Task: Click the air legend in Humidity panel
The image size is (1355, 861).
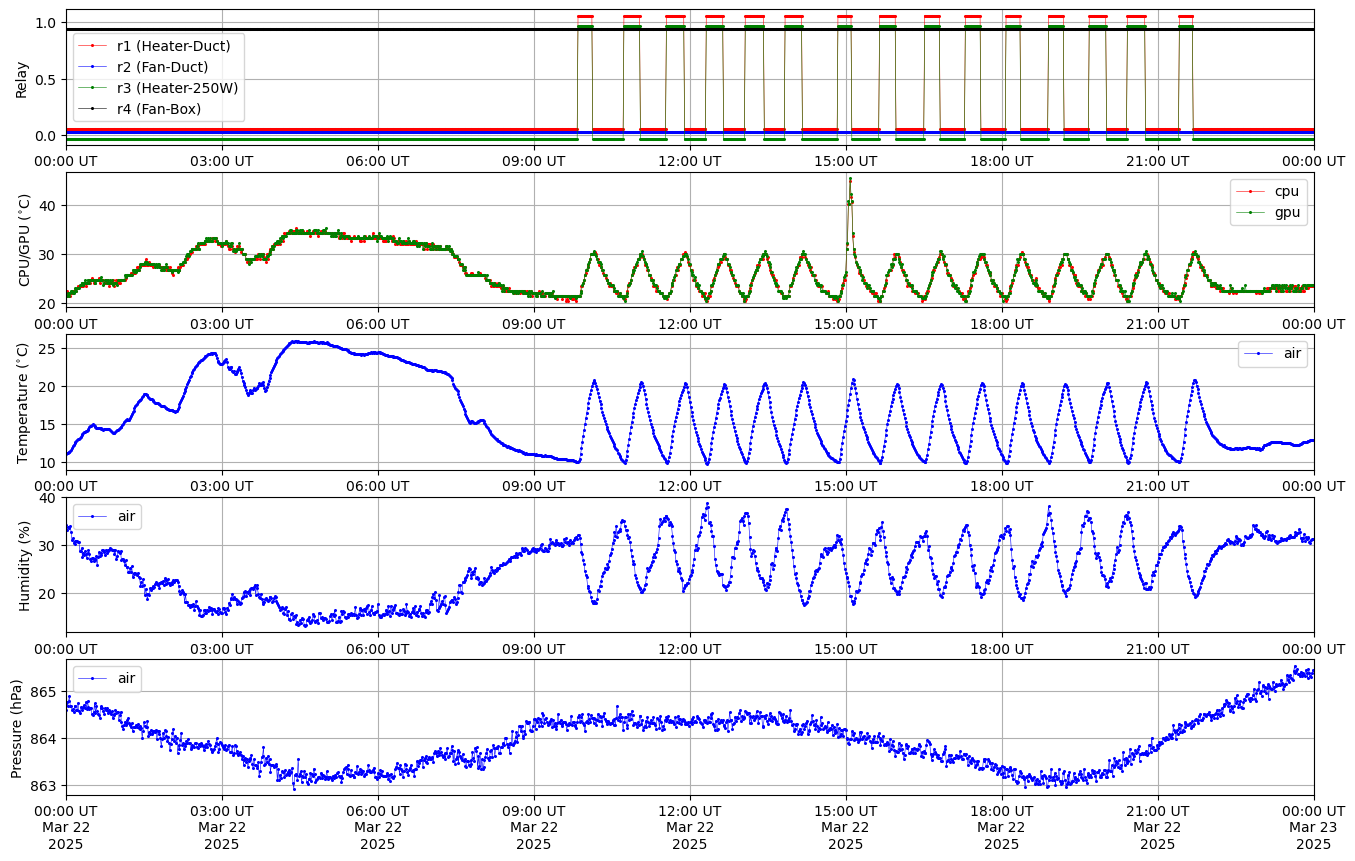Action: (106, 516)
